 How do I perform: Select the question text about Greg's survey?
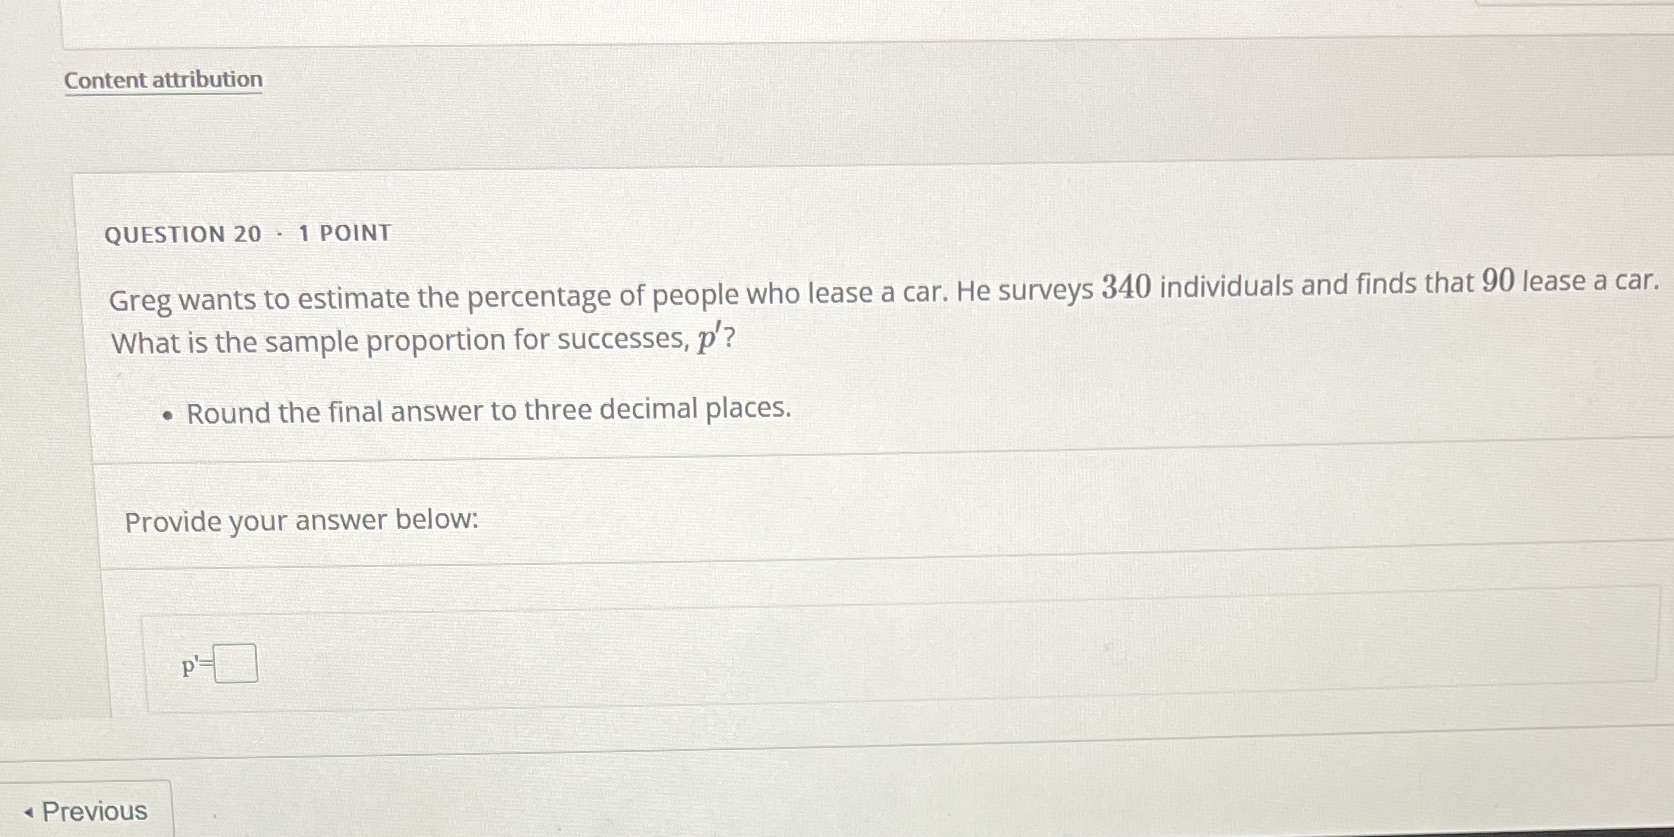click(x=700, y=295)
